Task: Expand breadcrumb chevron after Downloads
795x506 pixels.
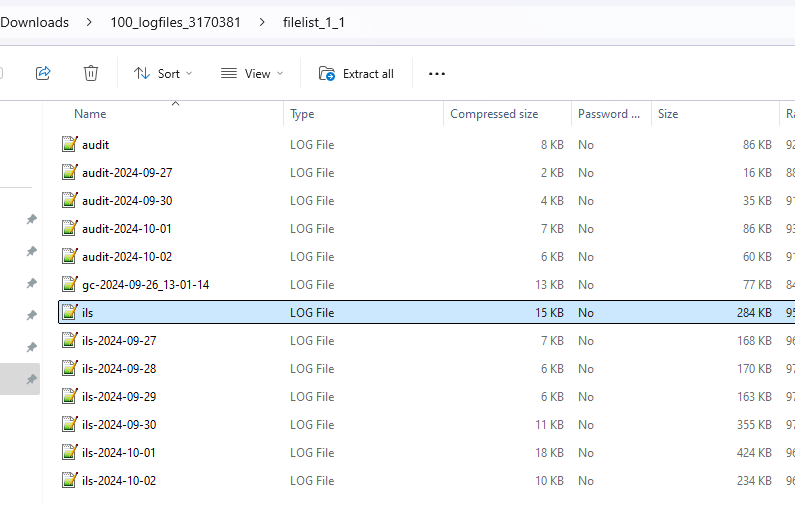Action: point(90,22)
